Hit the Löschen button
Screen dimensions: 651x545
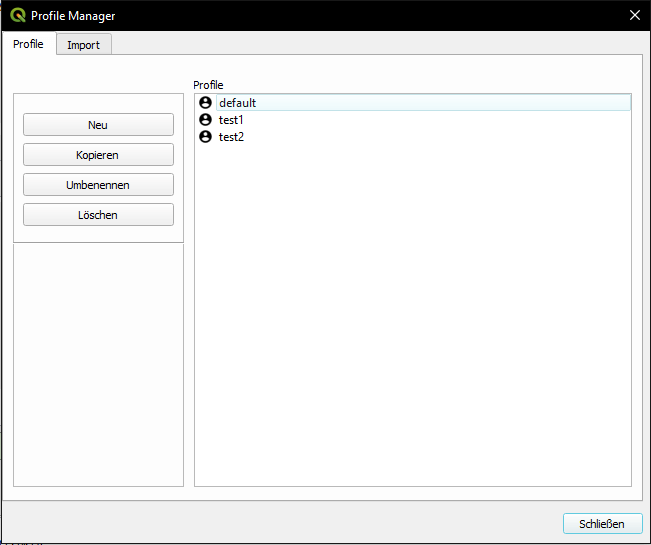pyautogui.click(x=98, y=215)
